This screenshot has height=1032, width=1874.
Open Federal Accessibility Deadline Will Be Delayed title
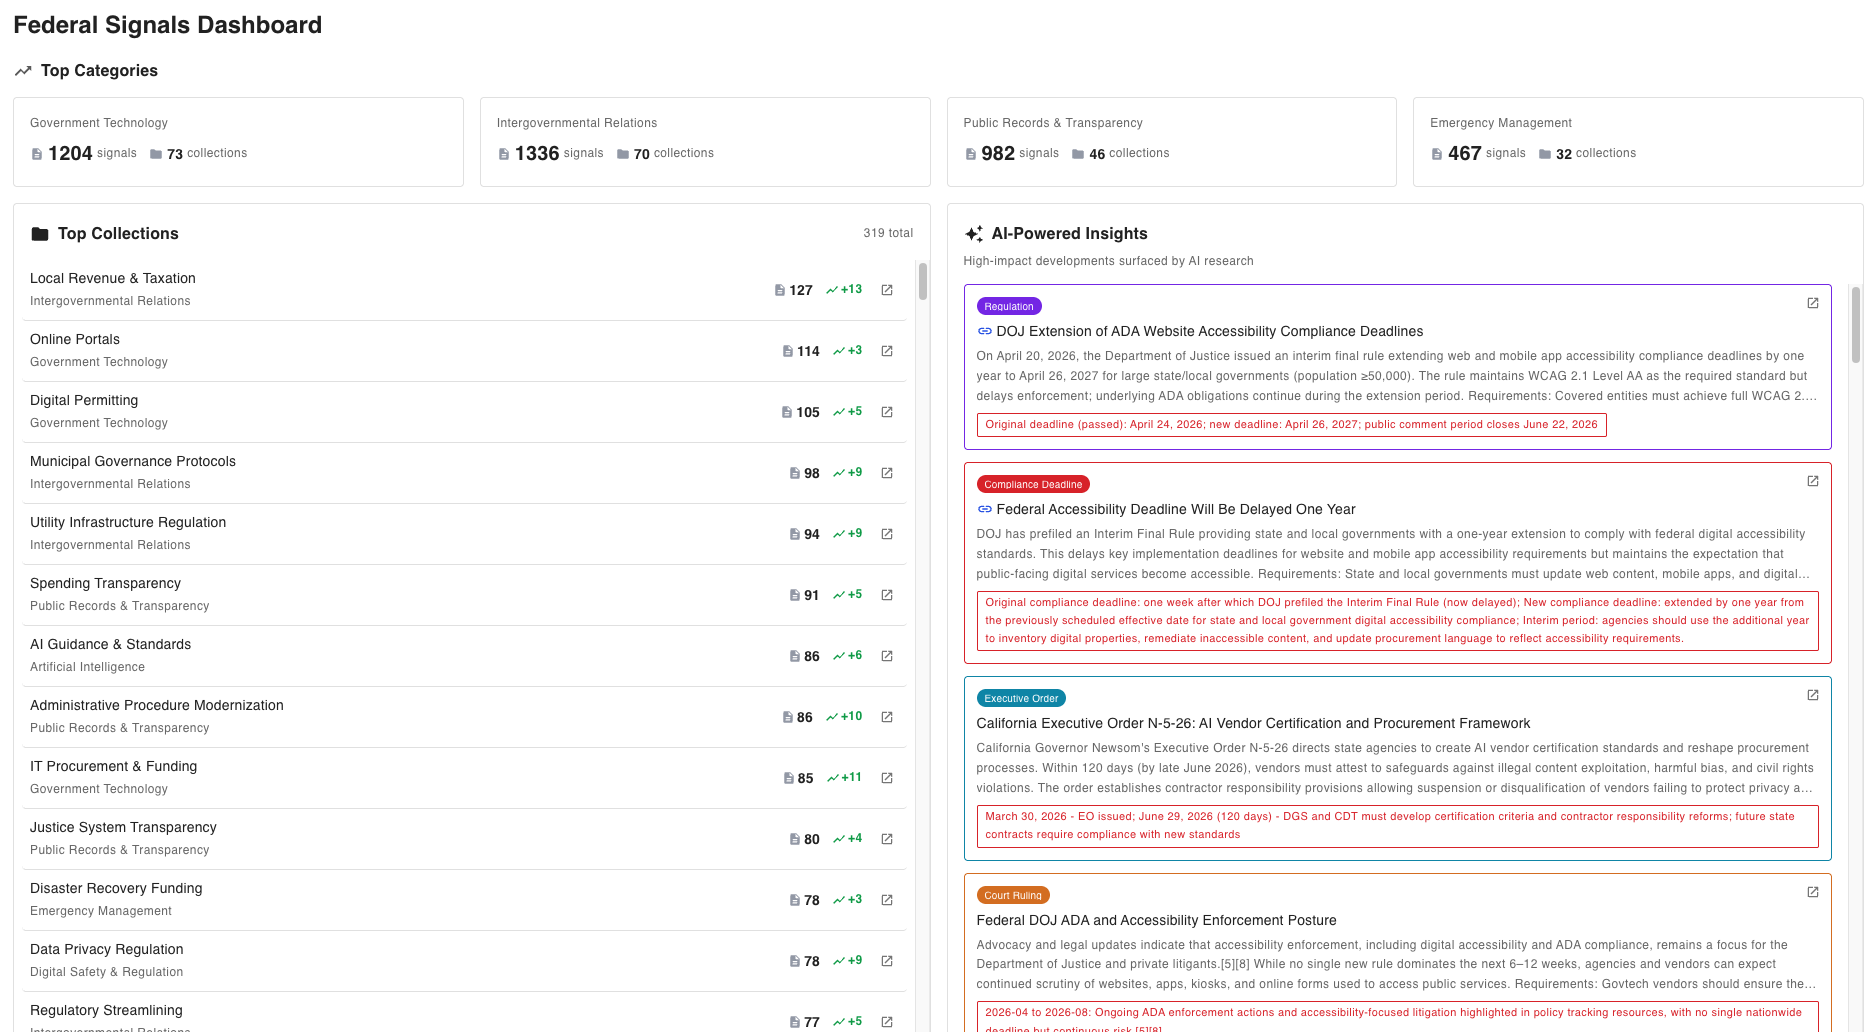point(1176,509)
